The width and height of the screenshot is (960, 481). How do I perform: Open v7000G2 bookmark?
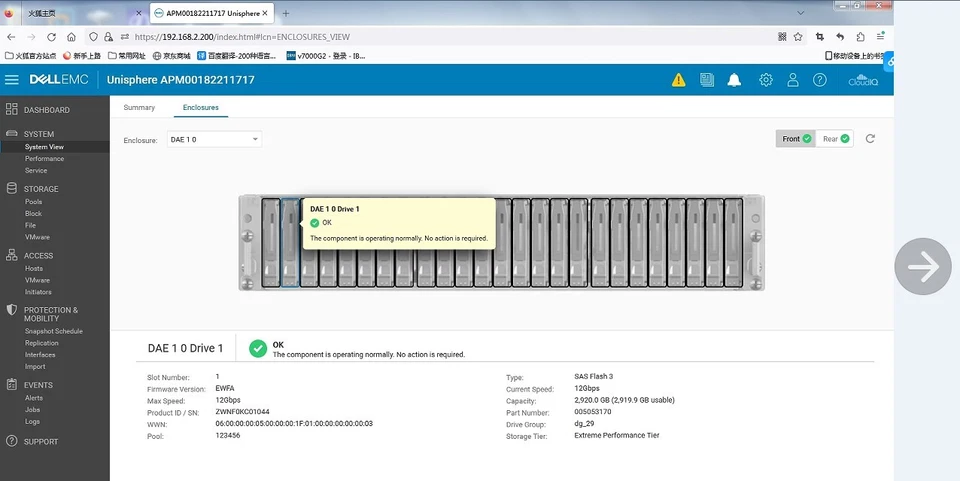pyautogui.click(x=326, y=56)
